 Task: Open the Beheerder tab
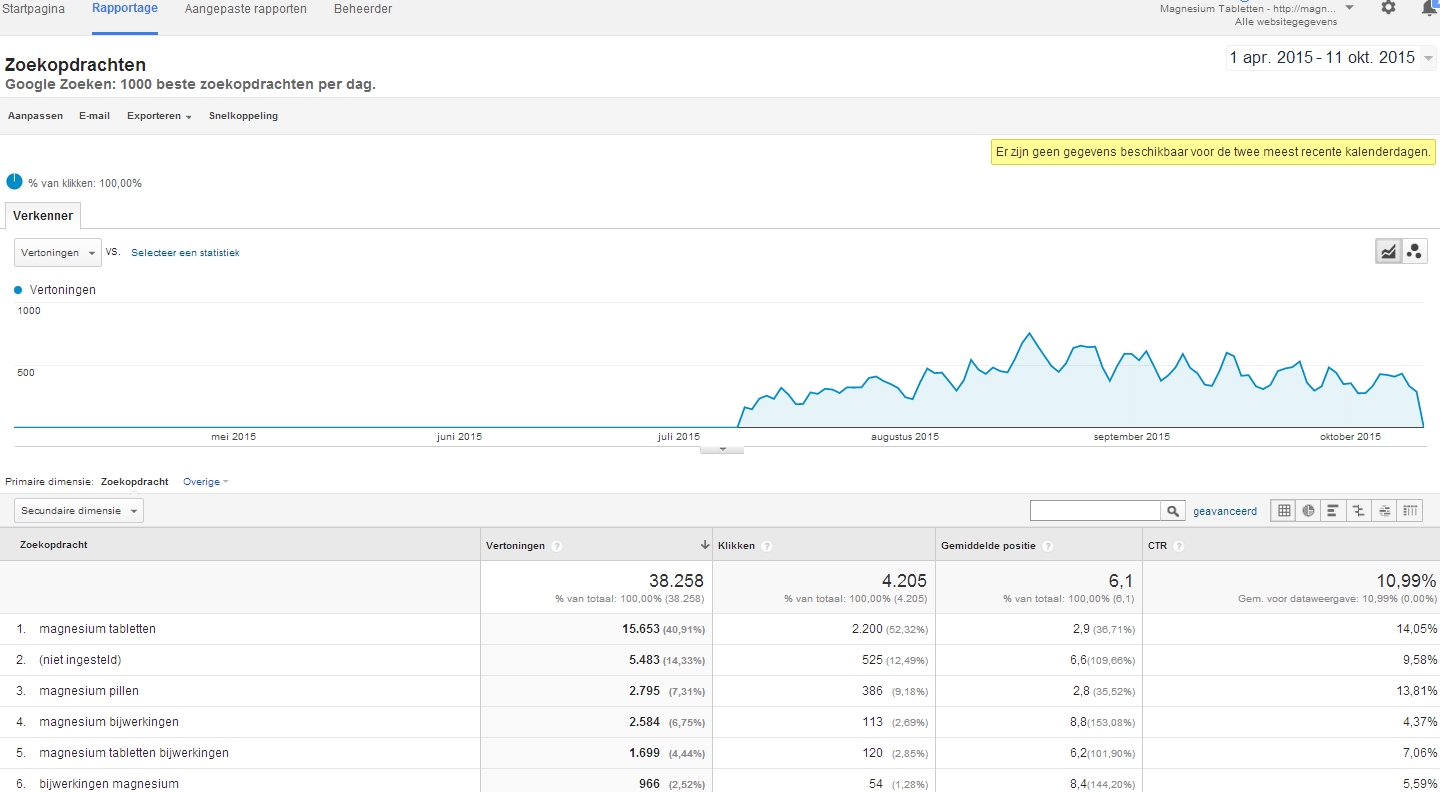363,9
